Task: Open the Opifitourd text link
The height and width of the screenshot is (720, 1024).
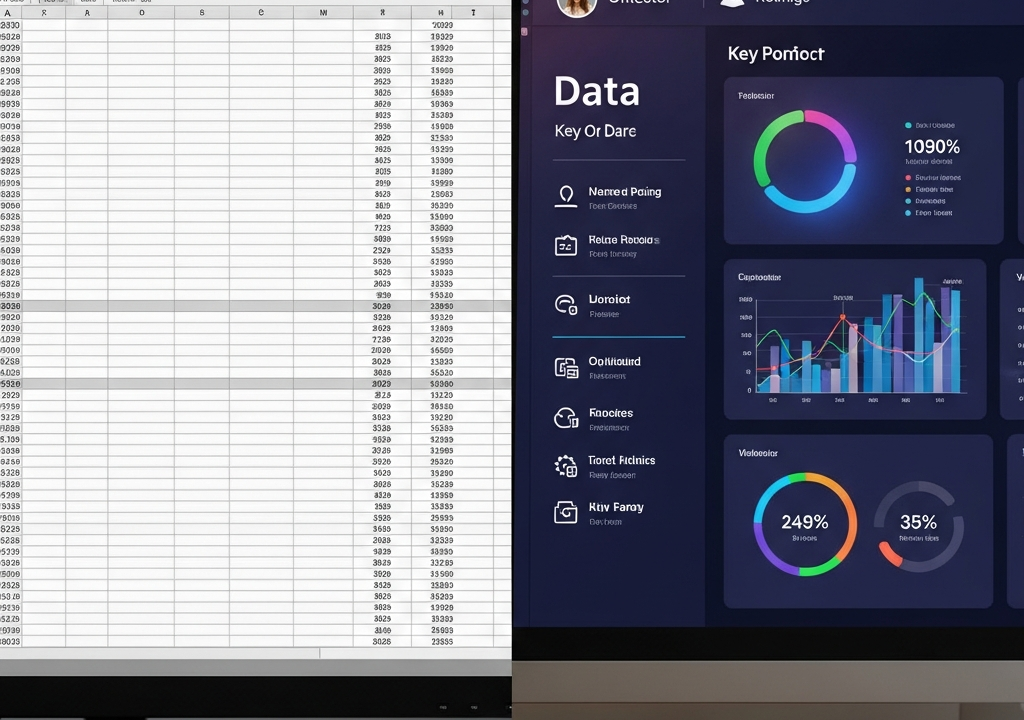Action: point(614,361)
